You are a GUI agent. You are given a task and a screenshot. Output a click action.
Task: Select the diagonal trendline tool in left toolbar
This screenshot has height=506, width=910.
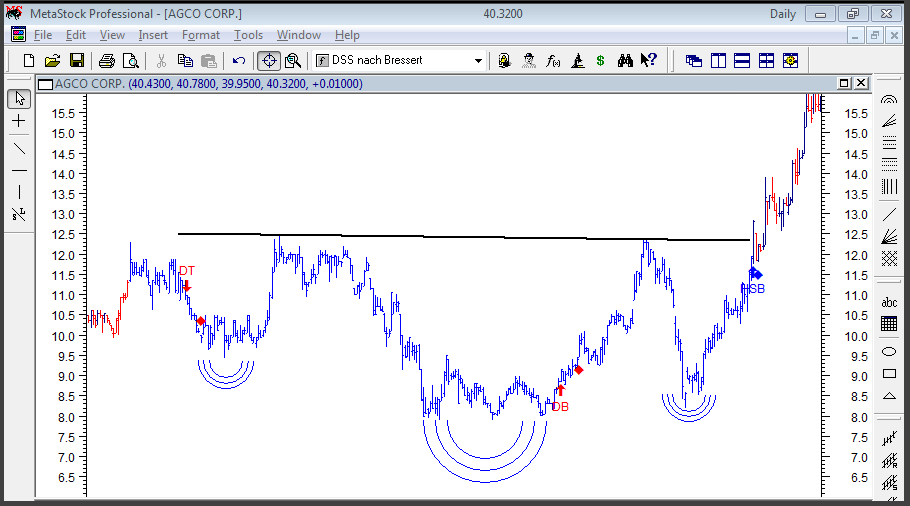[19, 149]
